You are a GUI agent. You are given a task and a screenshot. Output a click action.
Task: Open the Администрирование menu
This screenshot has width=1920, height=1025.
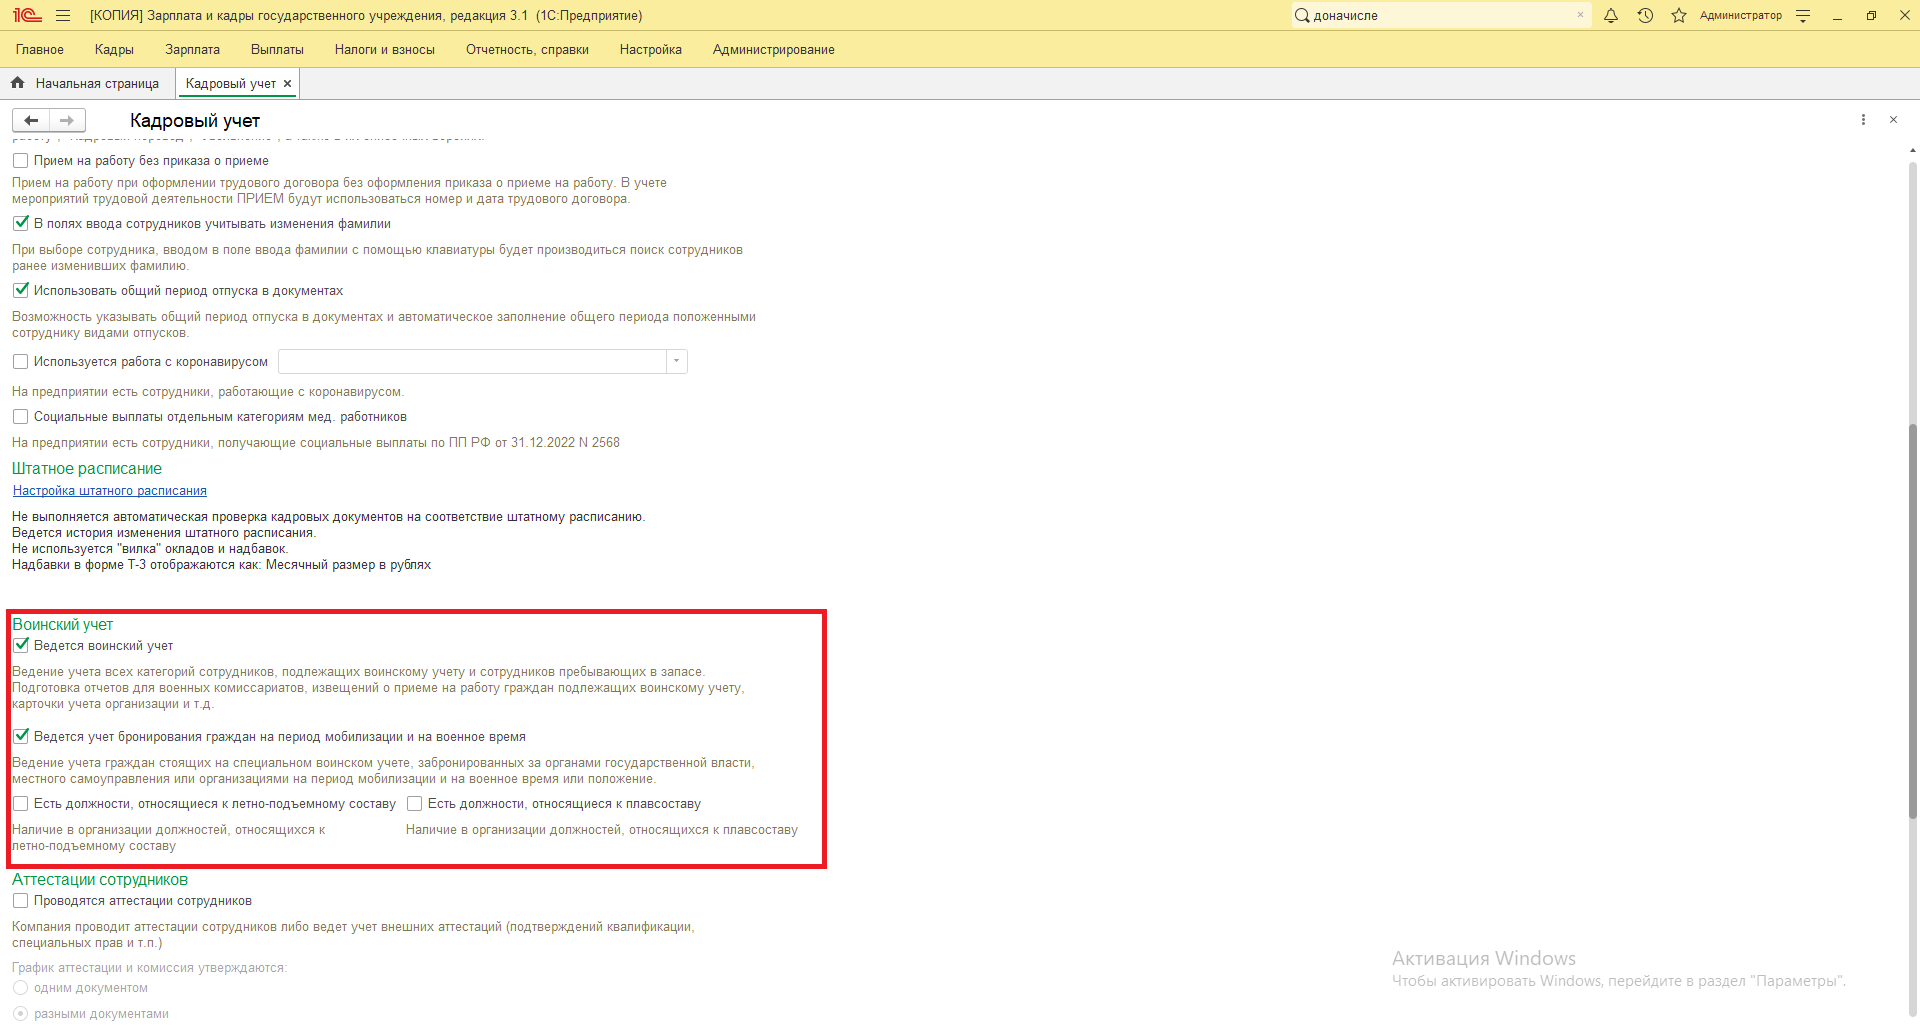click(x=773, y=49)
